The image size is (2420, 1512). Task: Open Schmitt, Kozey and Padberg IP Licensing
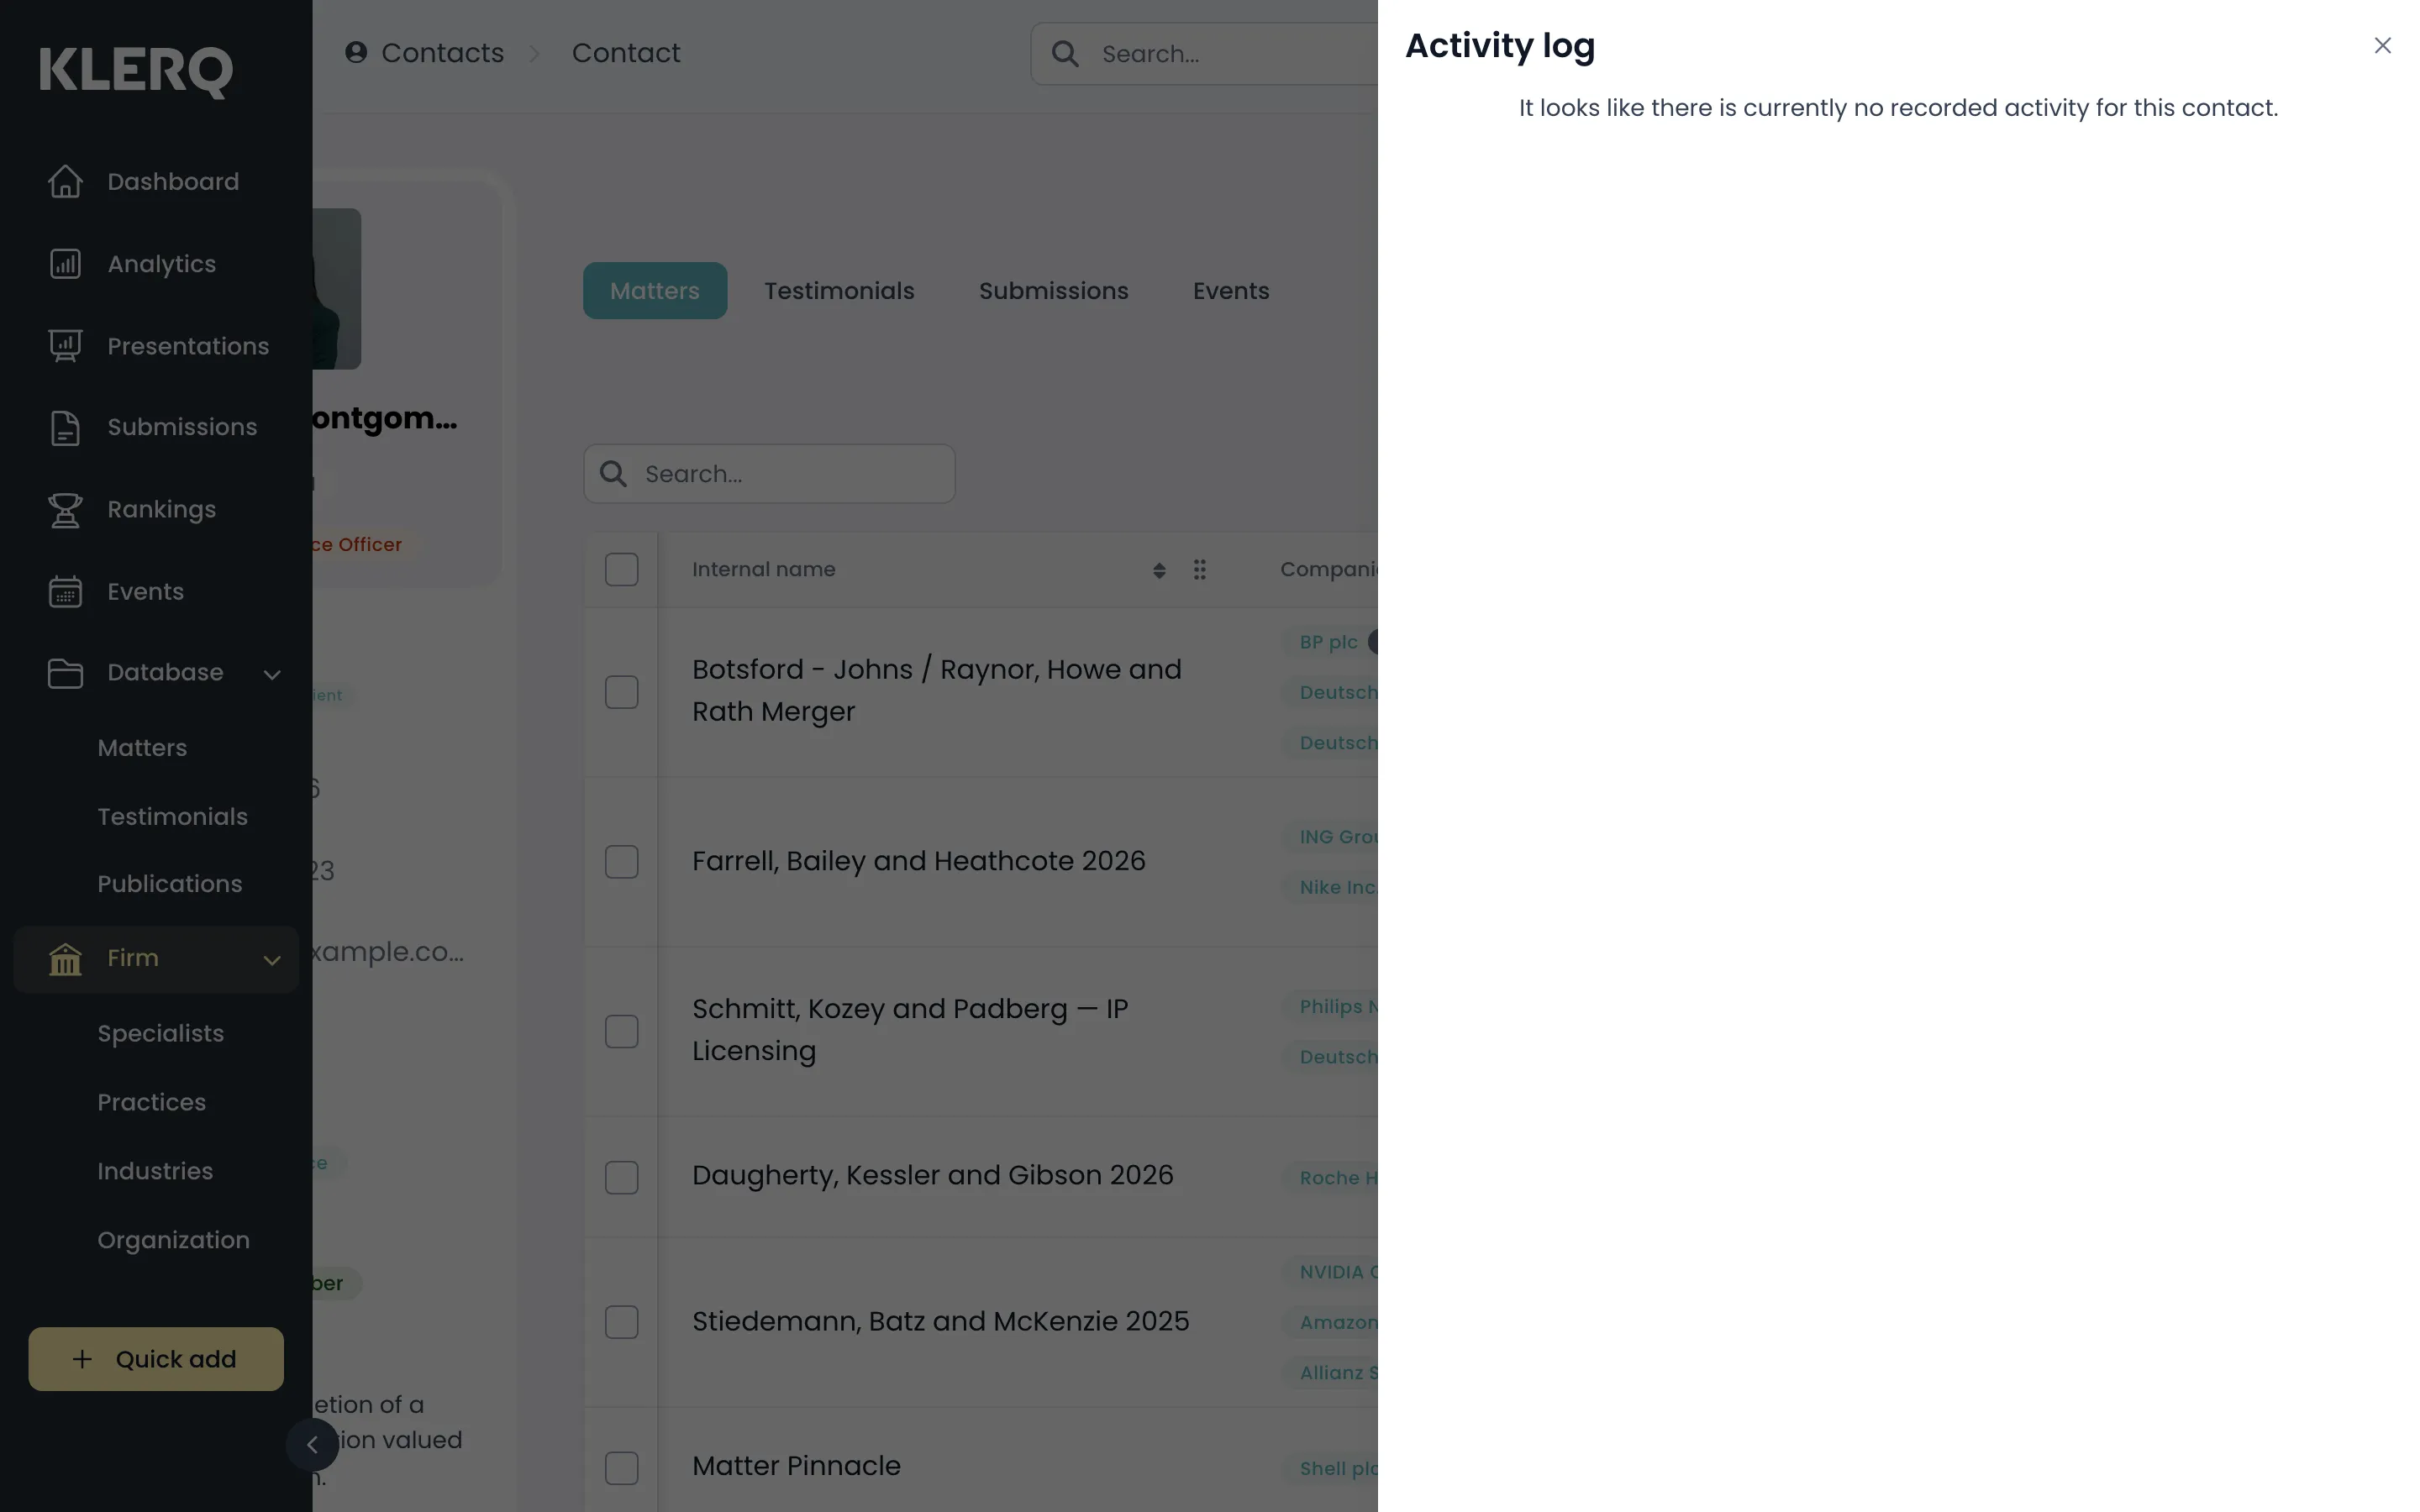pyautogui.click(x=910, y=1030)
